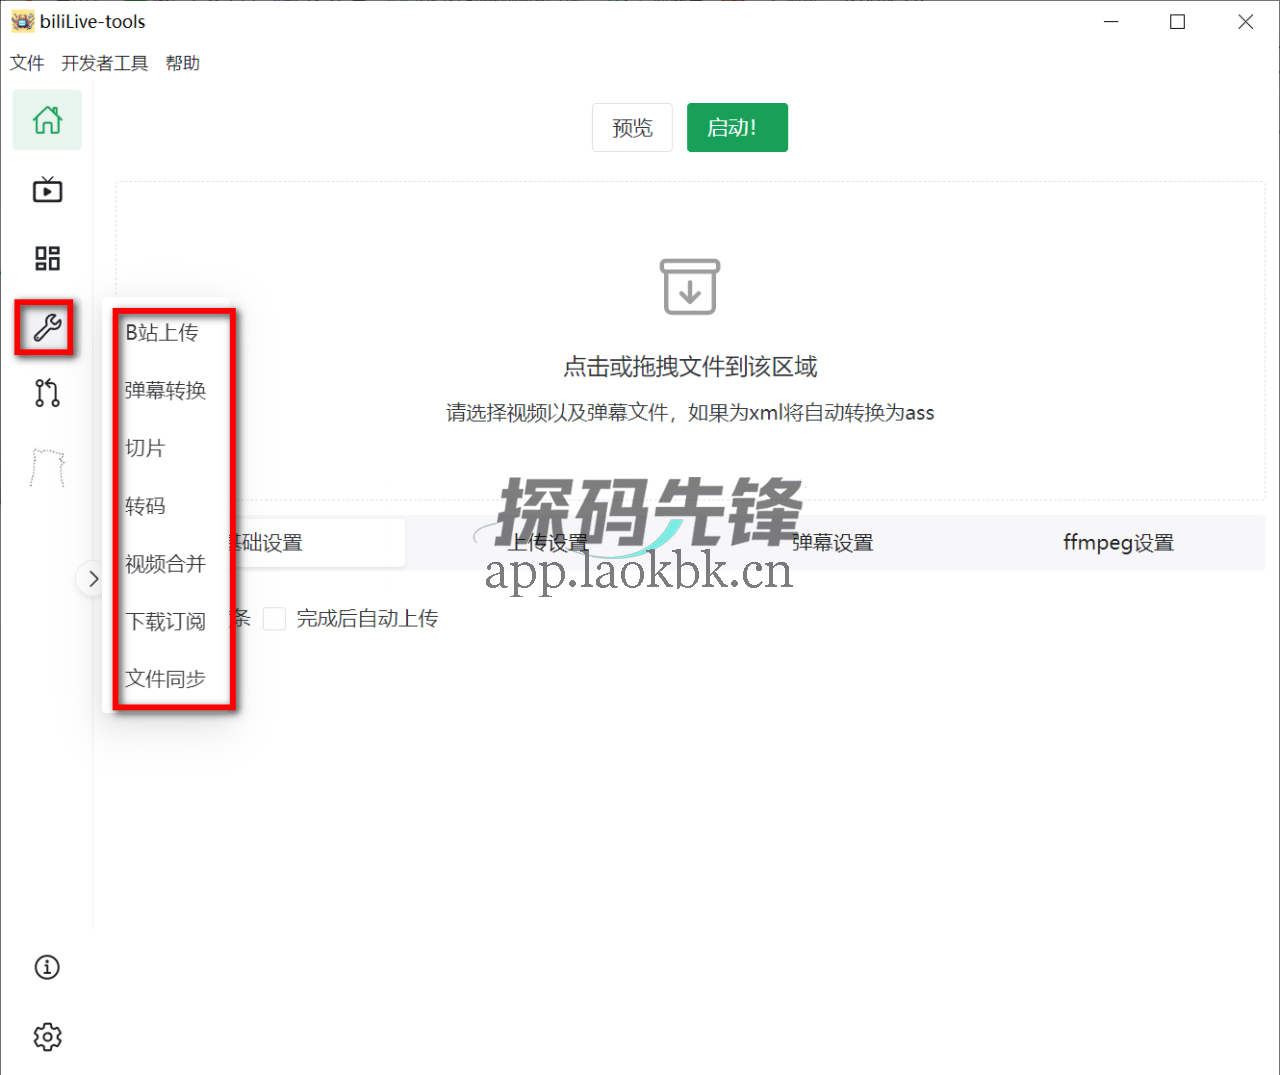Screen dimensions: 1280x1075
Task: Minimize the biliLive-tools window
Action: point(1111,21)
